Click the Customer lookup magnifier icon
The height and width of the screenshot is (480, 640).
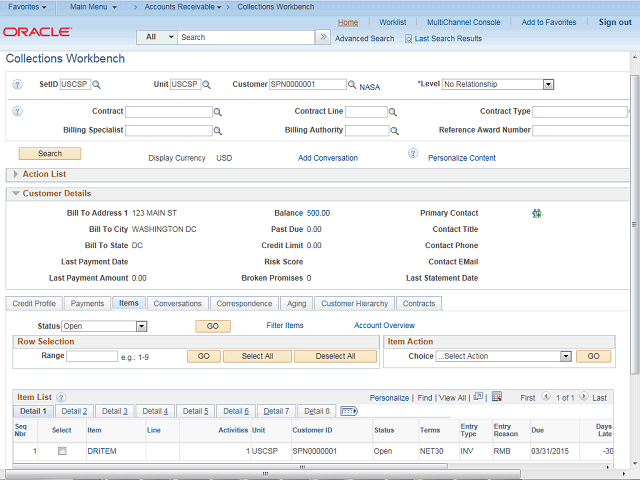click(x=353, y=85)
